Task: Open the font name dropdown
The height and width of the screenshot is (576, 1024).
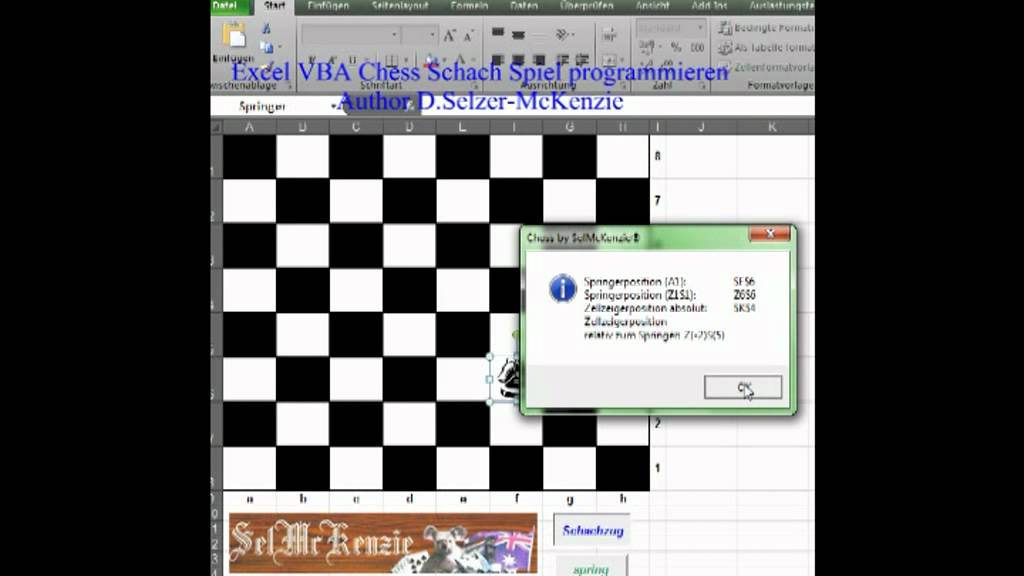Action: point(394,35)
